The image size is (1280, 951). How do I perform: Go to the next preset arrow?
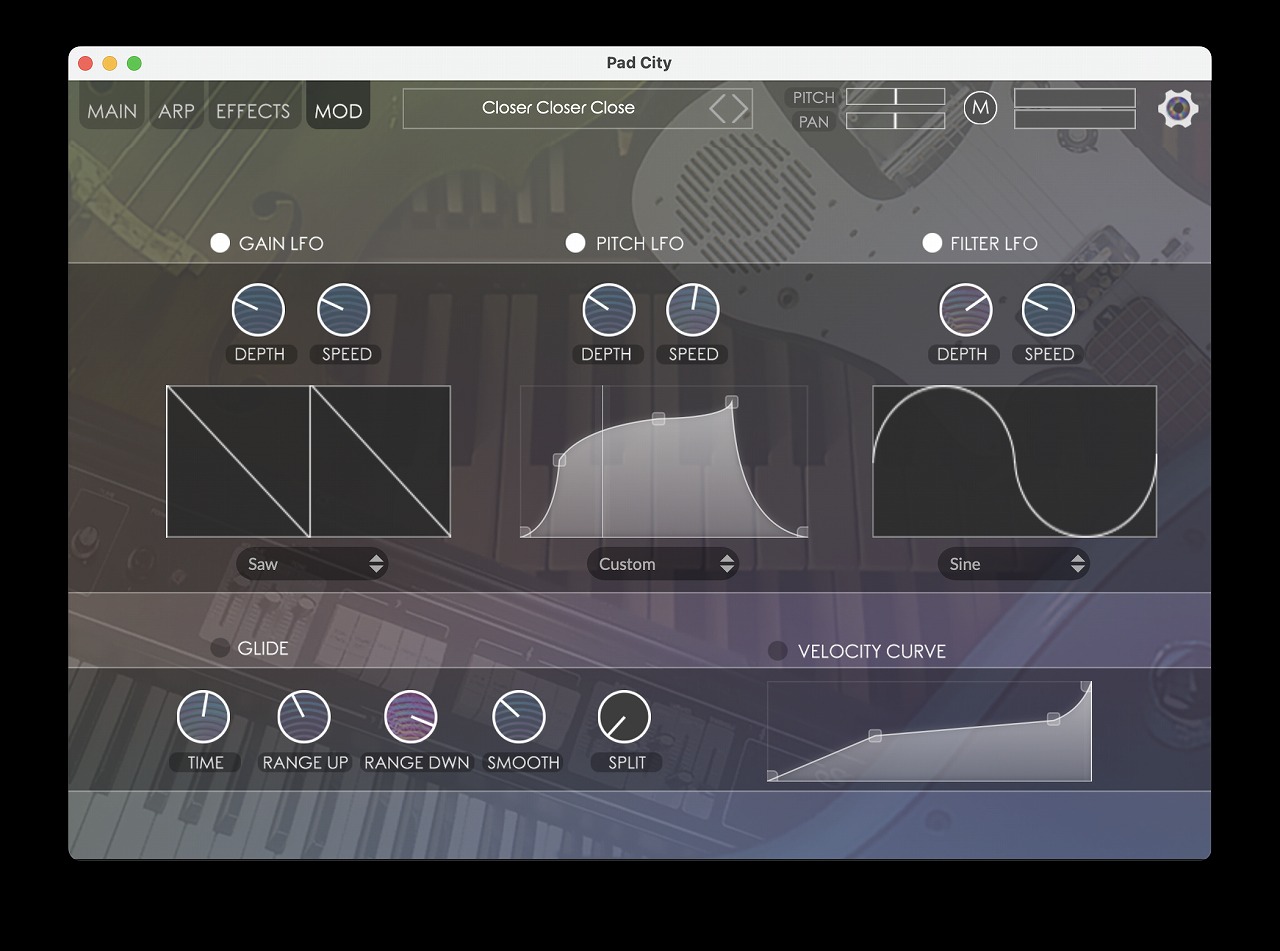coord(740,108)
